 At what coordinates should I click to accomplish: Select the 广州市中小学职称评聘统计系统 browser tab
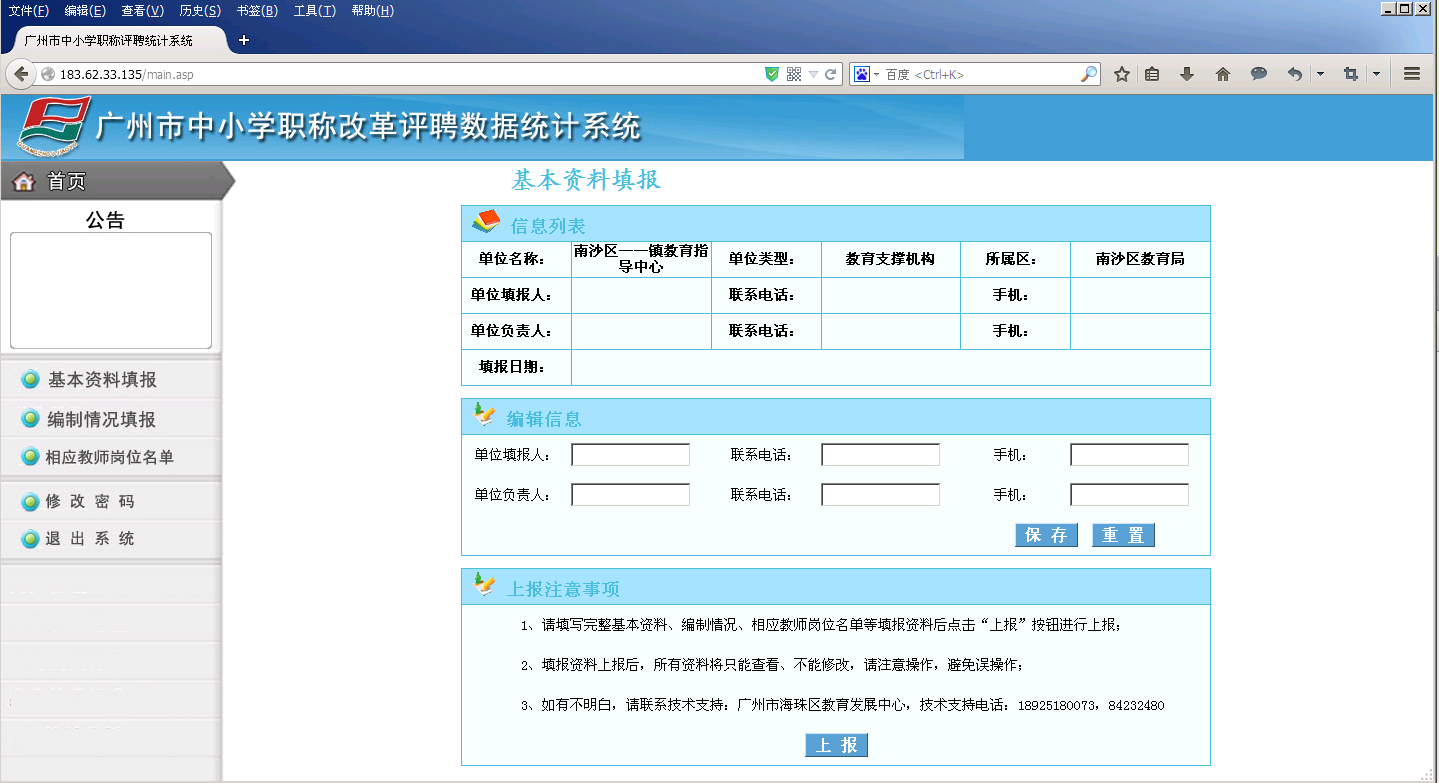coord(114,41)
